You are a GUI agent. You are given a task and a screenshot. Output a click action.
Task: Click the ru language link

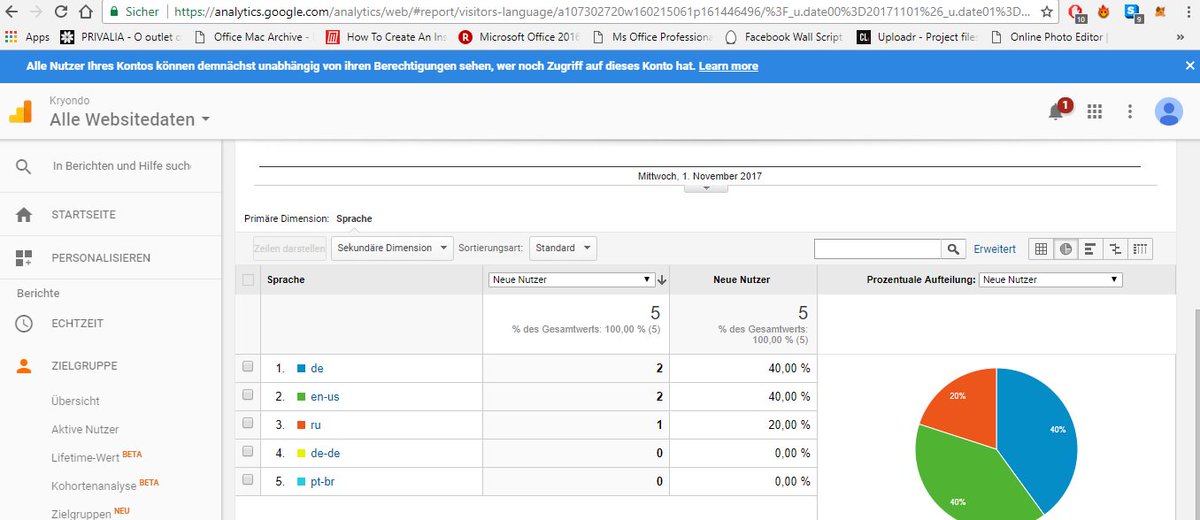pyautogui.click(x=316, y=424)
